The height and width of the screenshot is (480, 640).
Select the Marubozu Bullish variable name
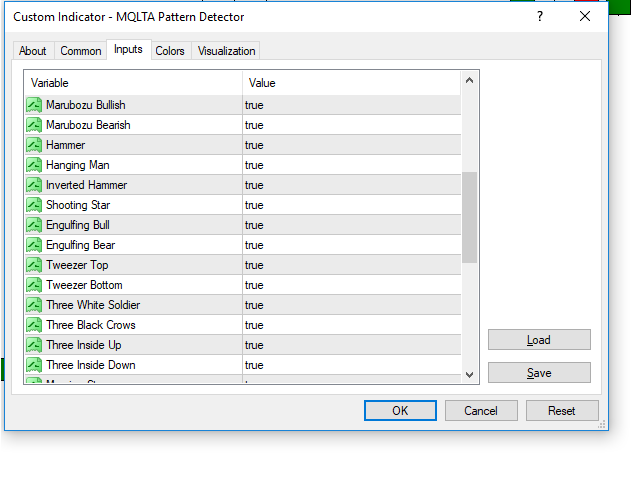[86, 105]
